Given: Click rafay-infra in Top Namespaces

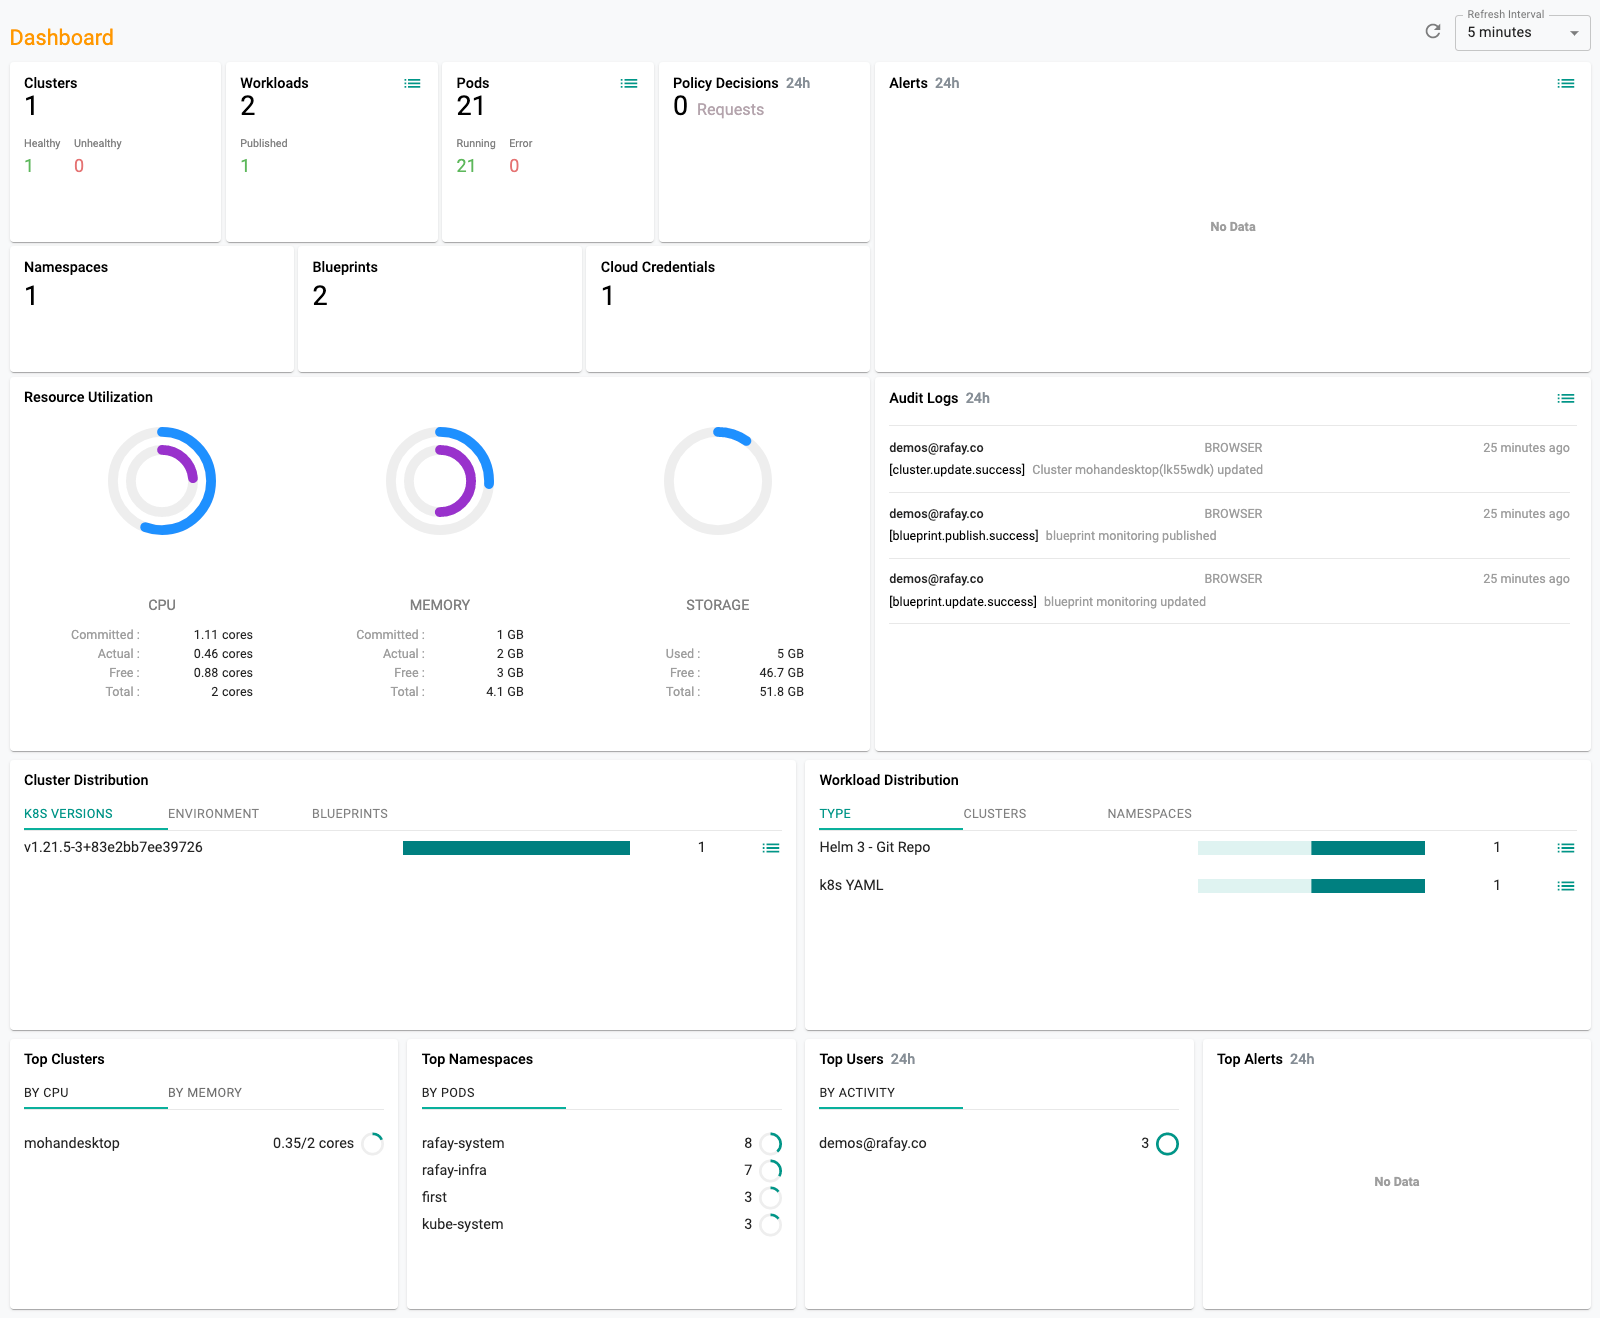Looking at the screenshot, I should (454, 1170).
